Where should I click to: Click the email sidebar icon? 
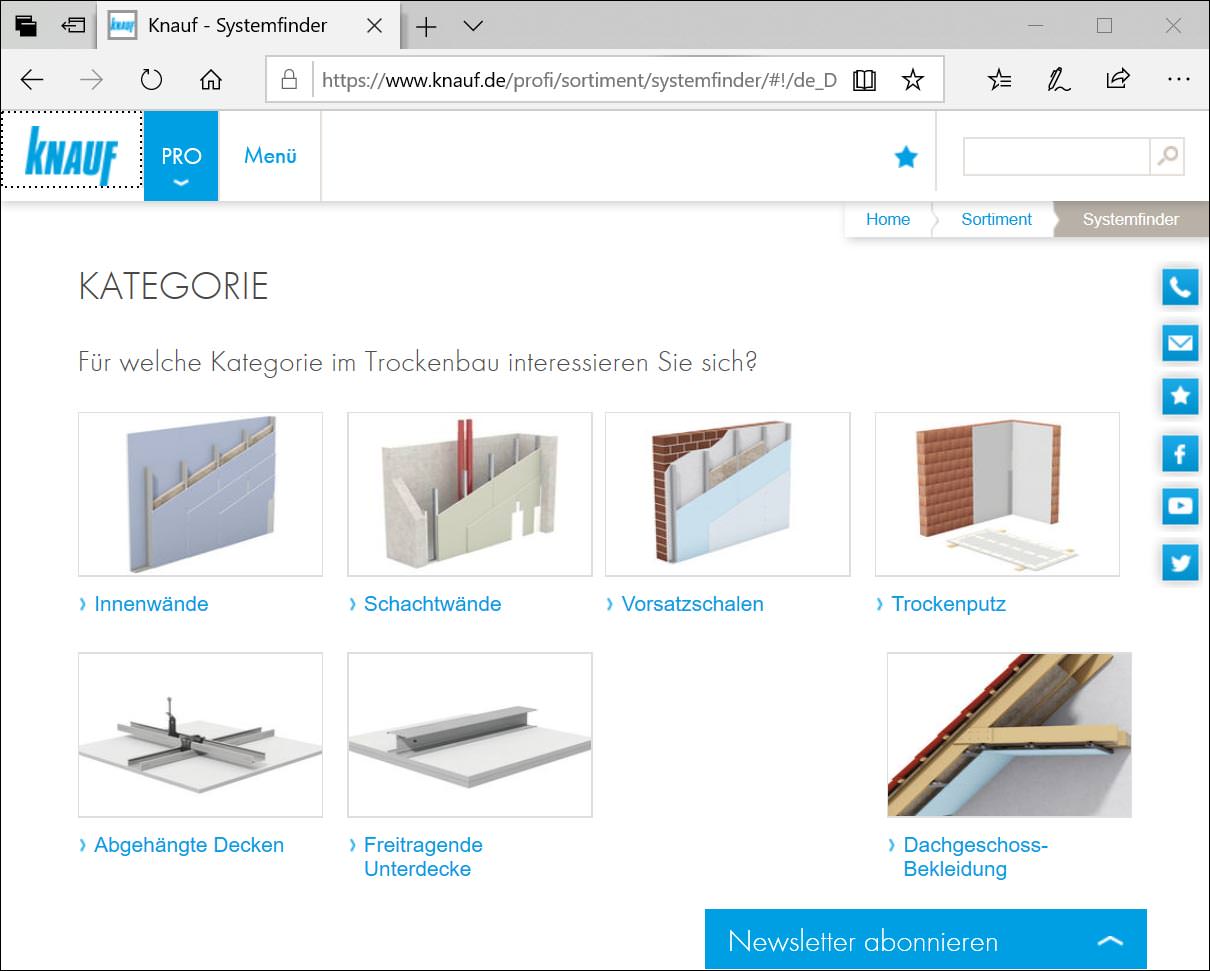coord(1181,343)
